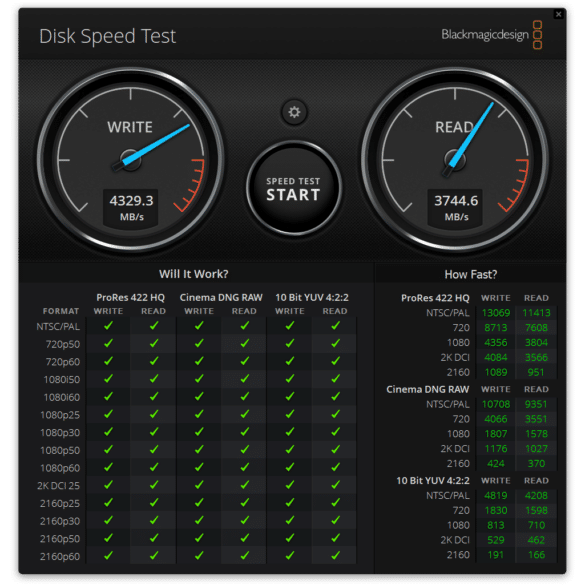
Task: Click the ProRes NTSC/PAL read value 11413
Action: (536, 313)
